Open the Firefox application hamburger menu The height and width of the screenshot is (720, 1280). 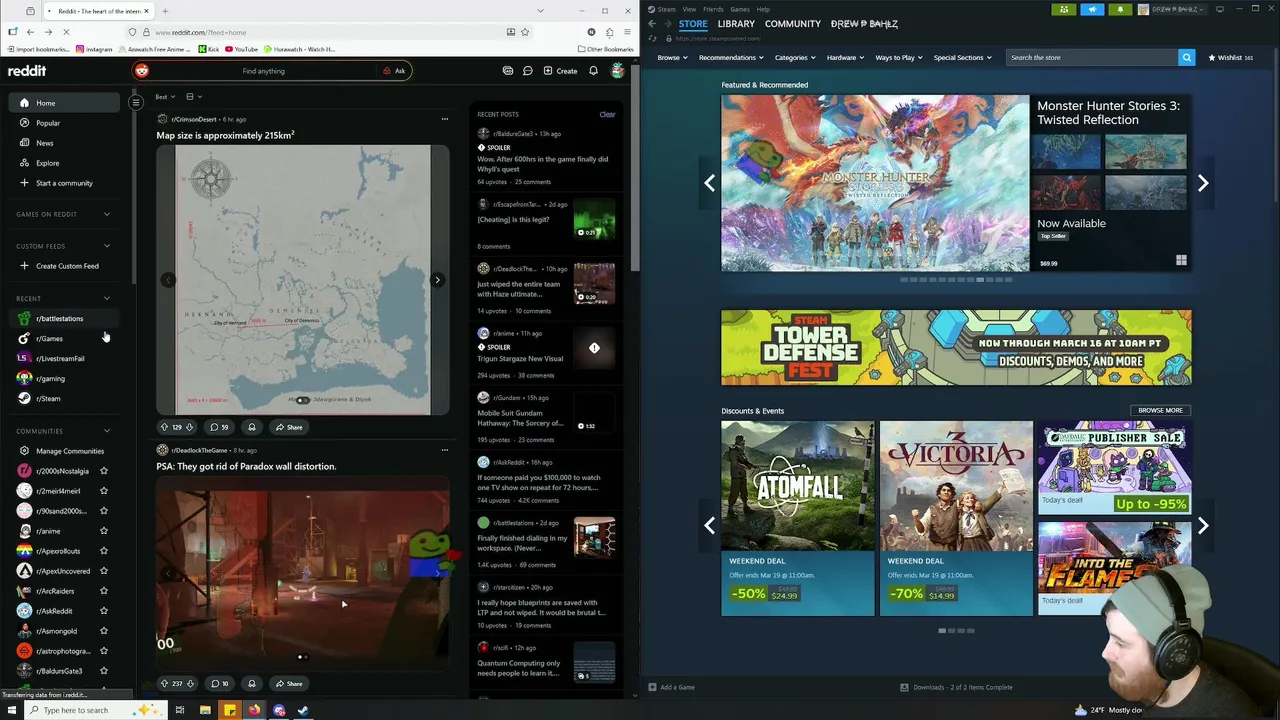coord(626,32)
